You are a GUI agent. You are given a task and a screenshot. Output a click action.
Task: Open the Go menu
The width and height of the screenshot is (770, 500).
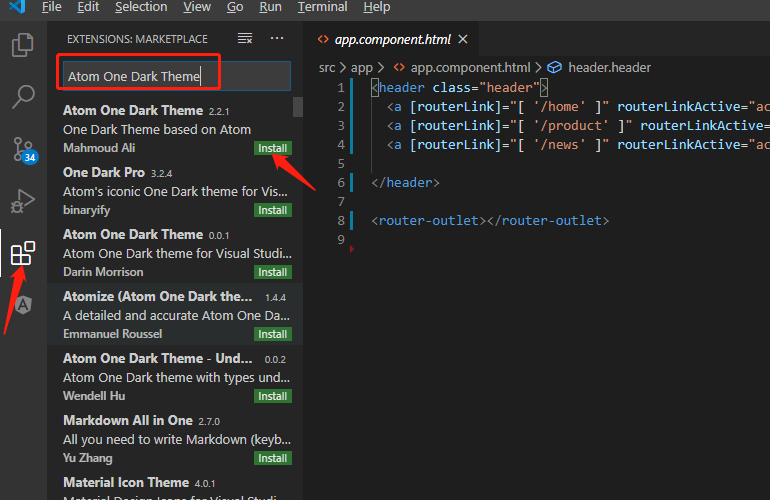tap(235, 7)
